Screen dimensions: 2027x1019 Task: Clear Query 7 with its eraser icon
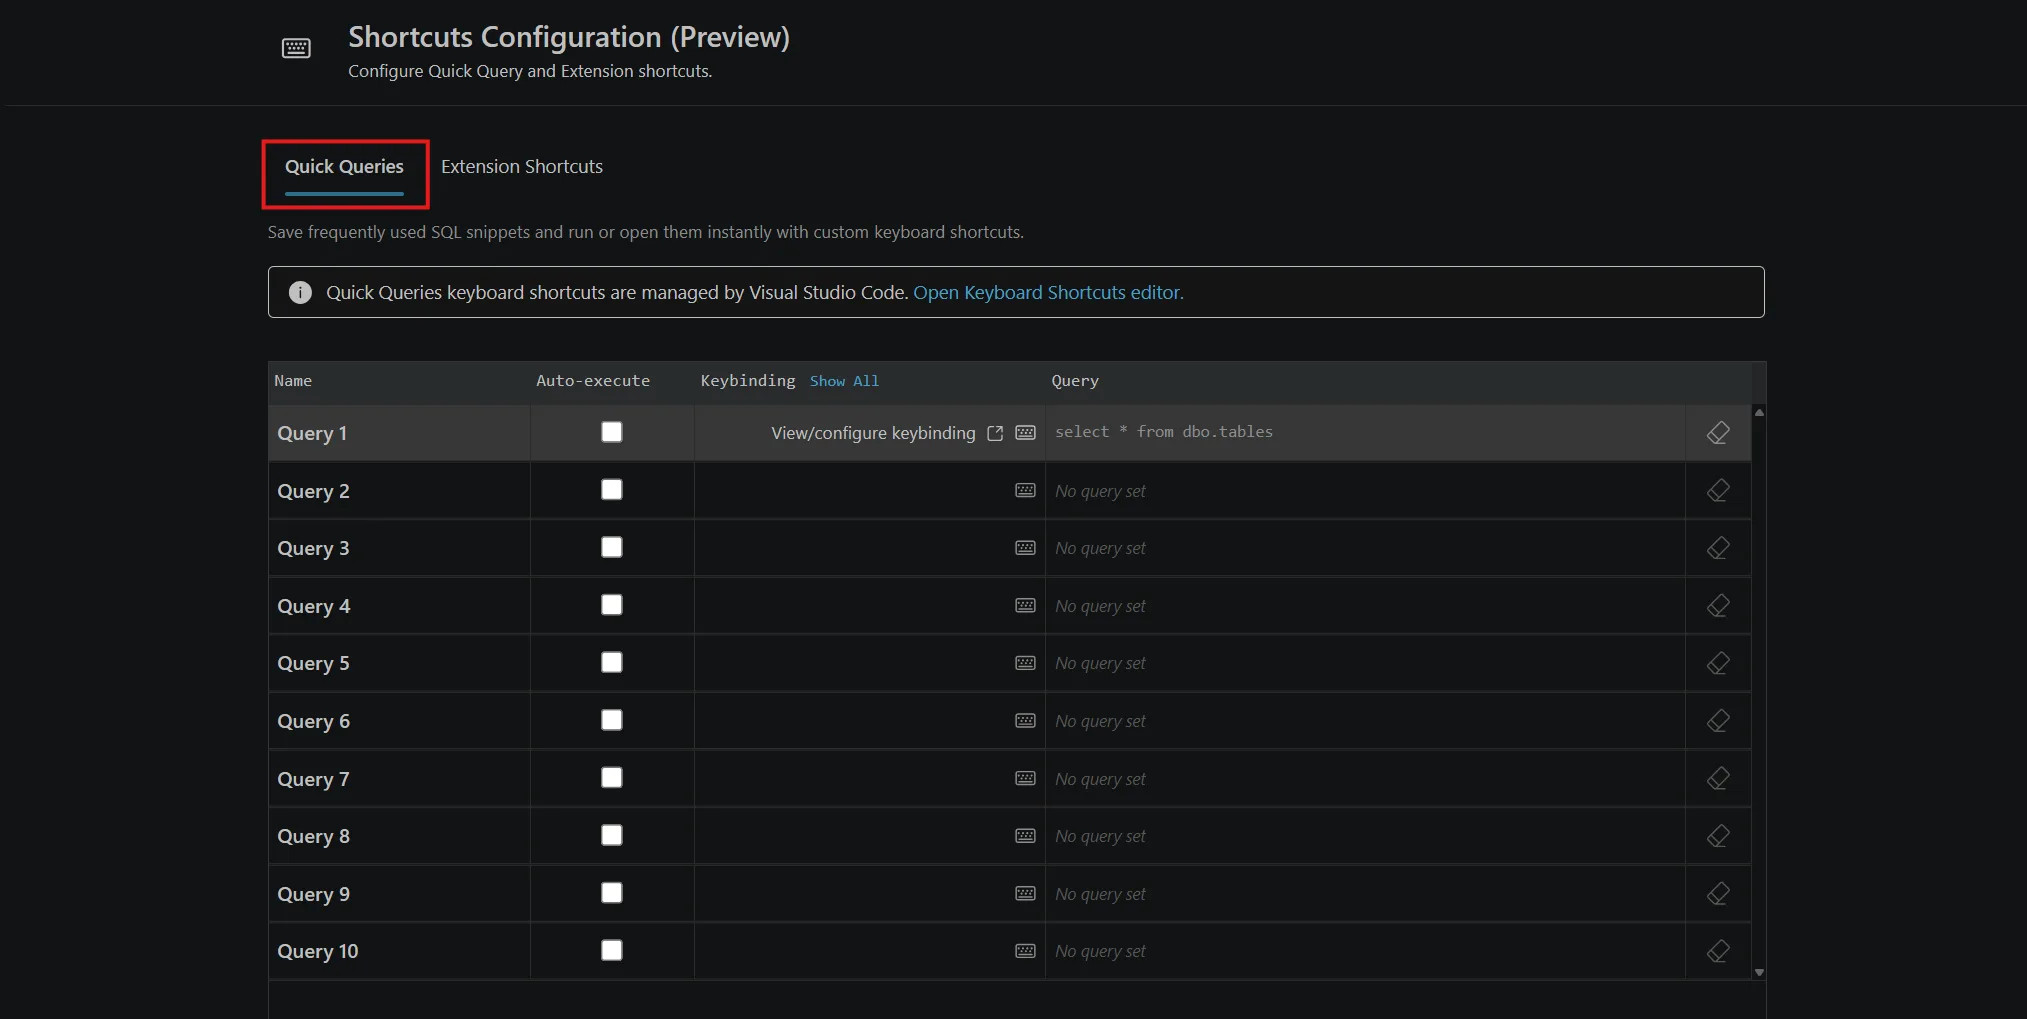click(x=1718, y=778)
